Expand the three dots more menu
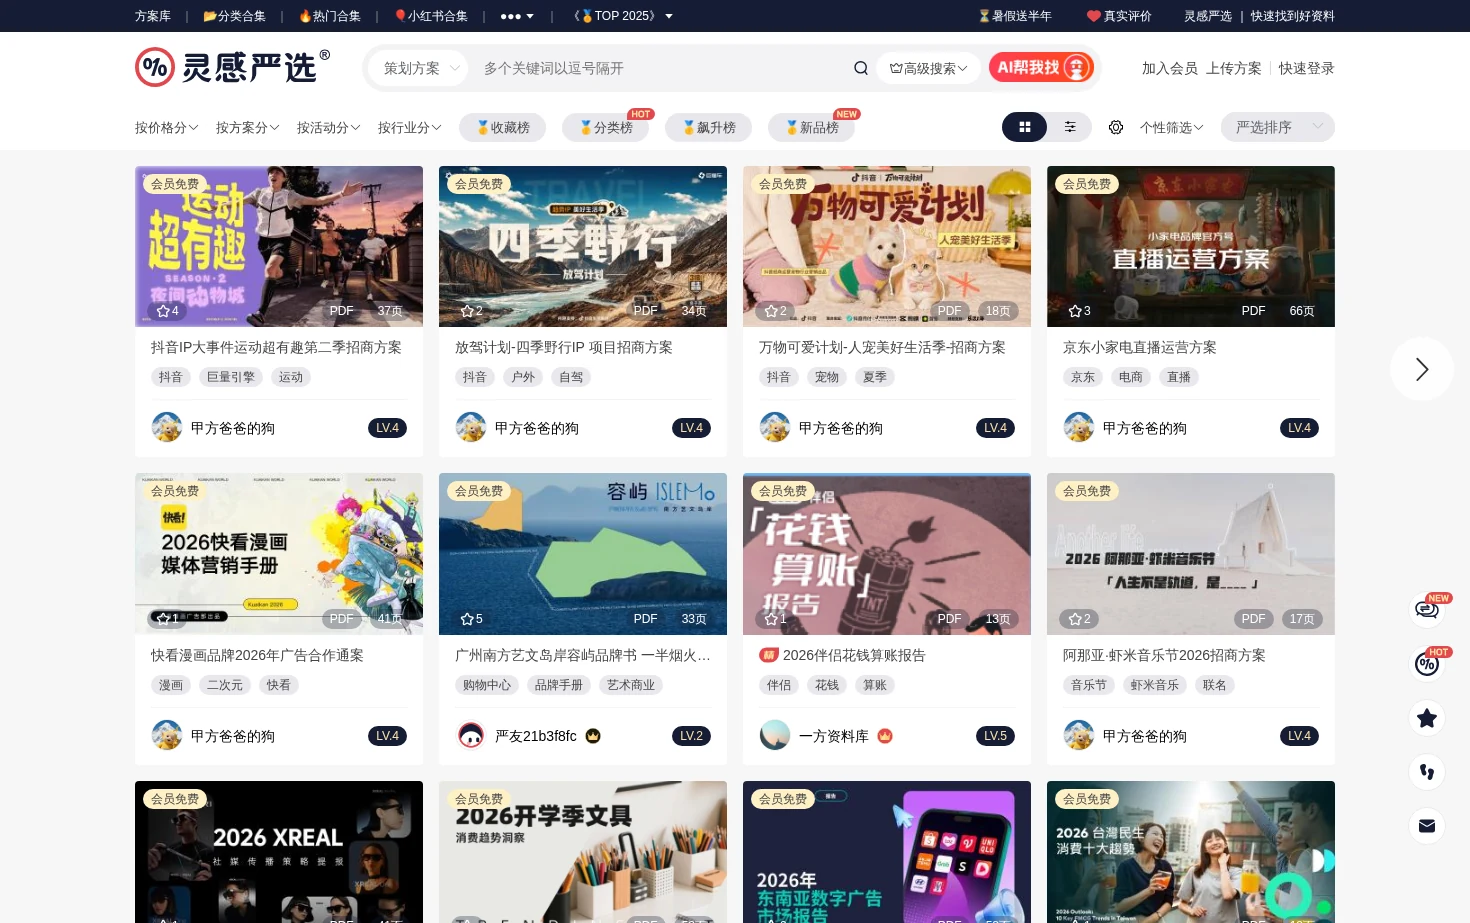Image resolution: width=1470 pixels, height=923 pixels. (x=517, y=16)
